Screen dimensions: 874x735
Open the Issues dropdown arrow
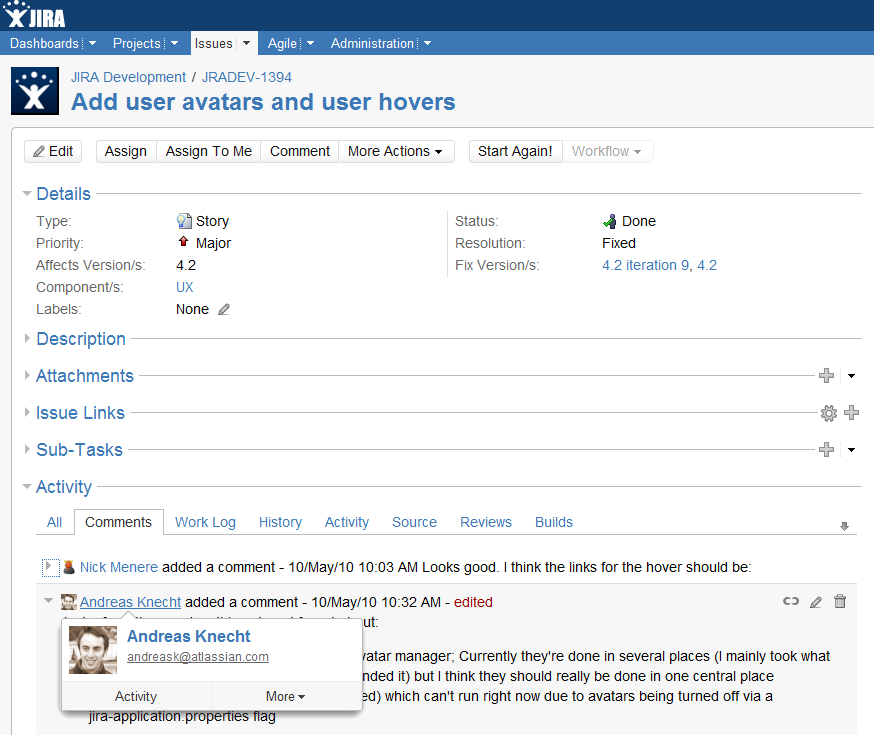[x=246, y=43]
